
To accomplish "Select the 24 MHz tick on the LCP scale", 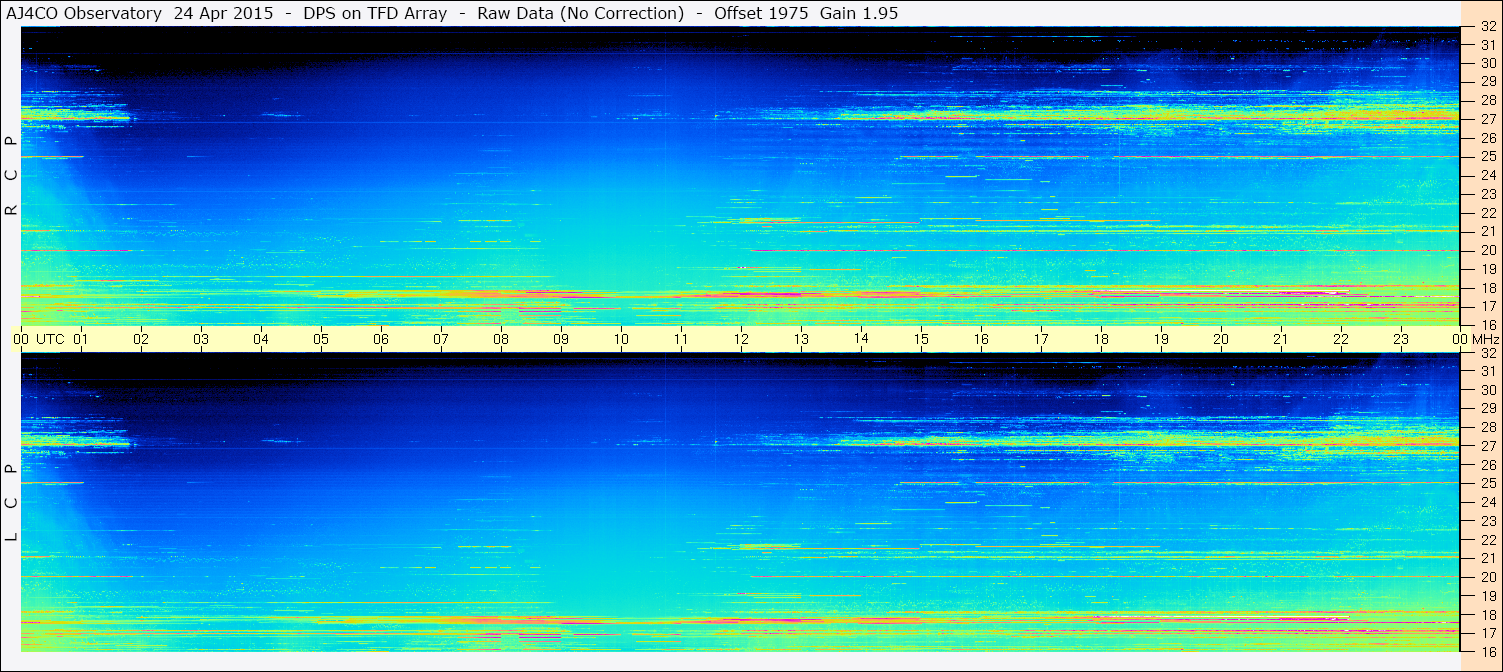I will [x=1487, y=502].
